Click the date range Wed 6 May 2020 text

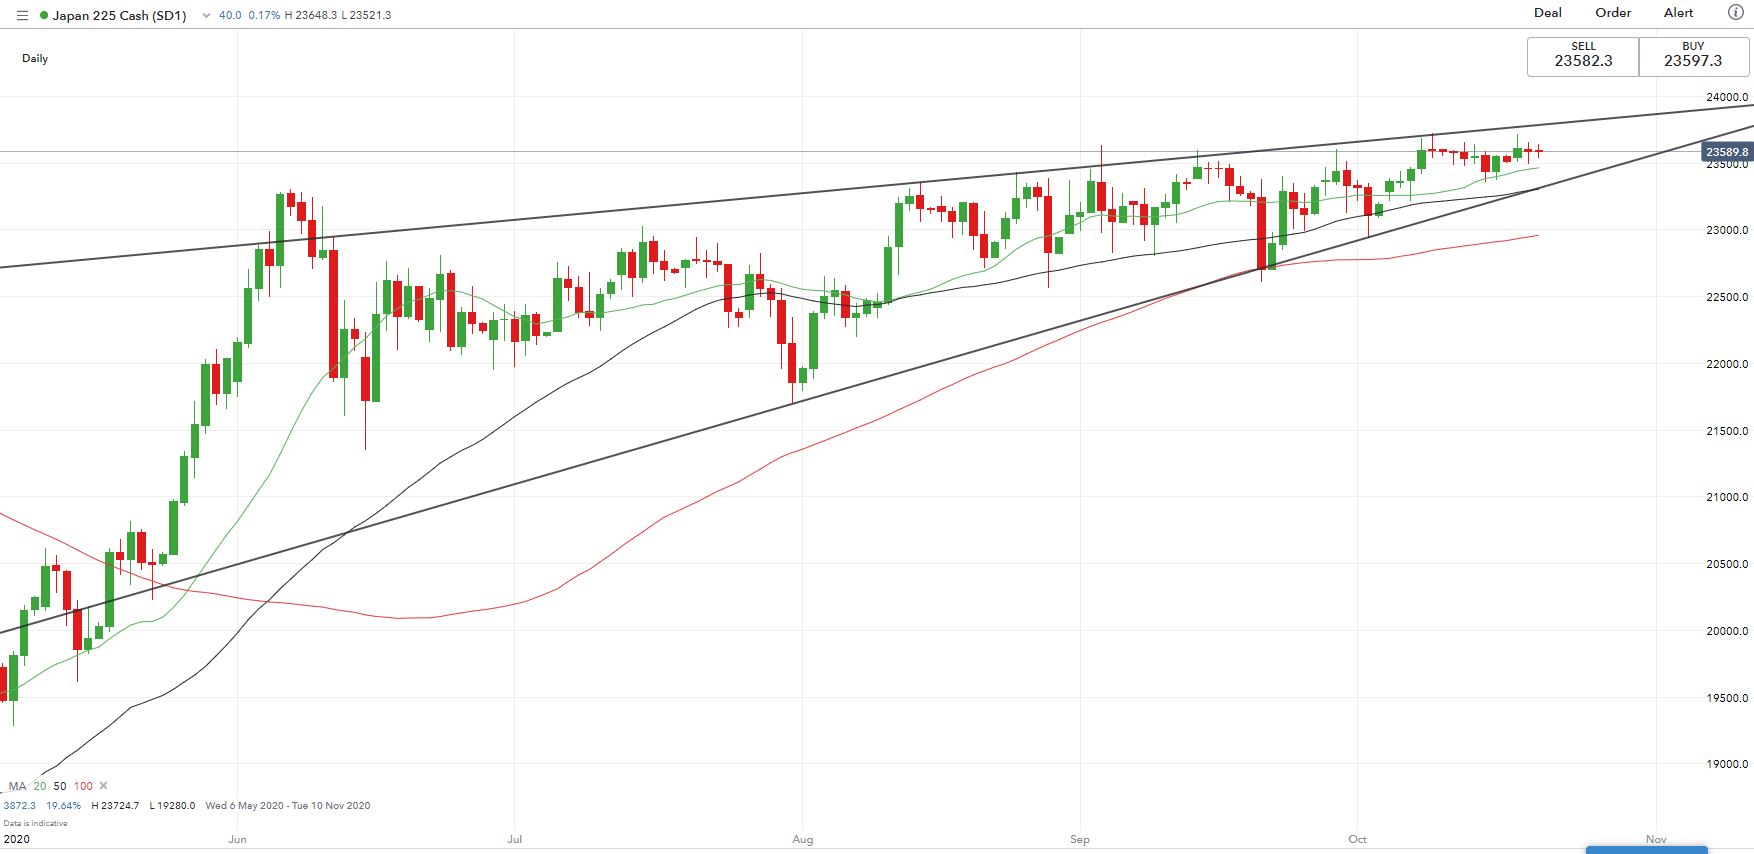[245, 805]
